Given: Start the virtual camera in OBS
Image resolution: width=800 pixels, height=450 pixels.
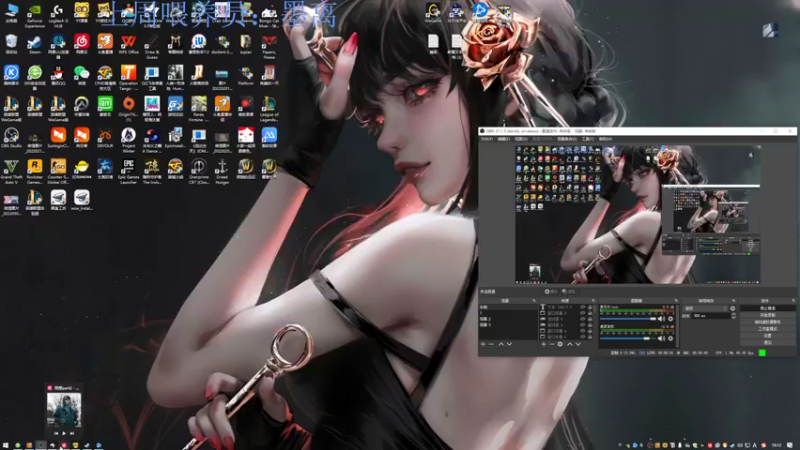Looking at the screenshot, I should [768, 322].
